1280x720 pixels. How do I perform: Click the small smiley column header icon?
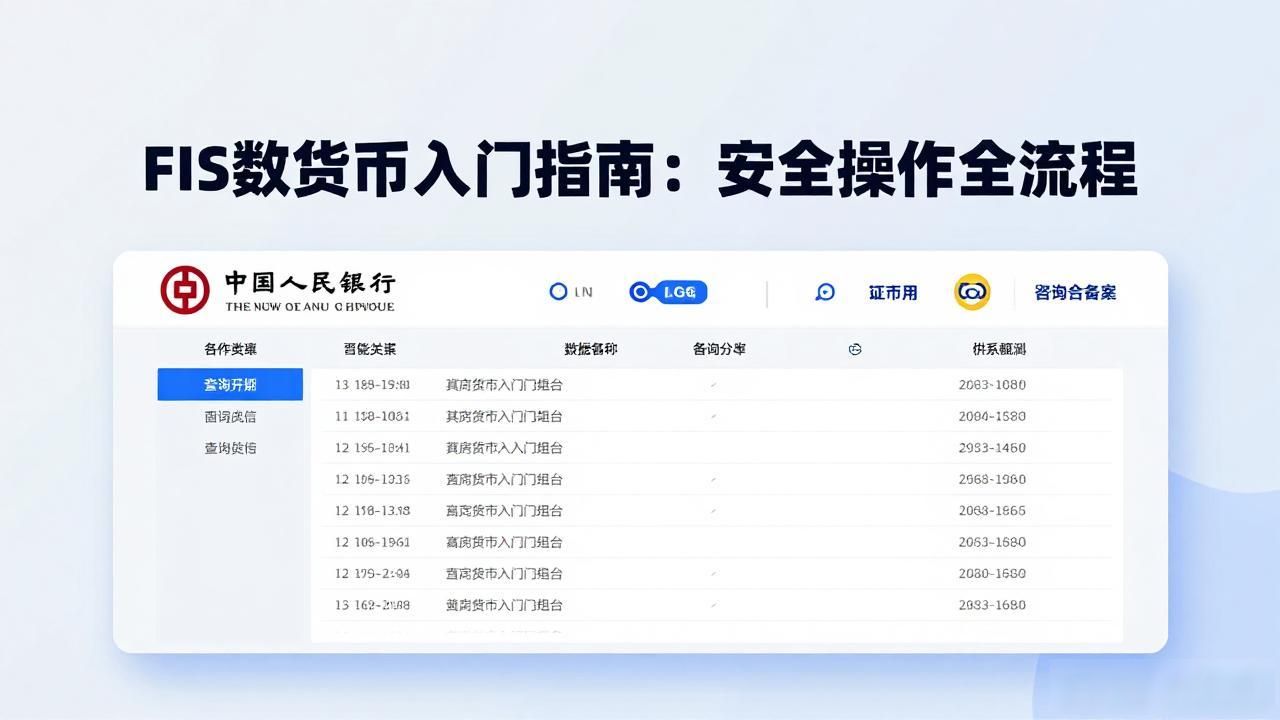coord(855,349)
